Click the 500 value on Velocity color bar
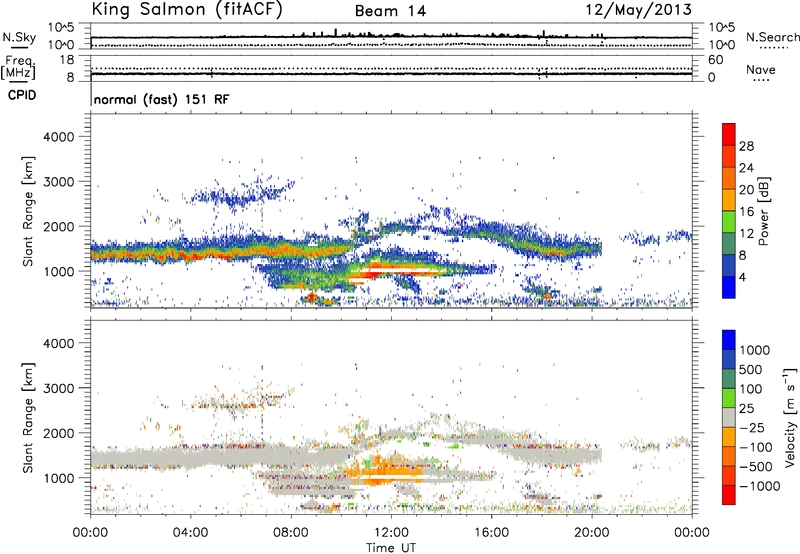This screenshot has height=554, width=800. point(753,369)
